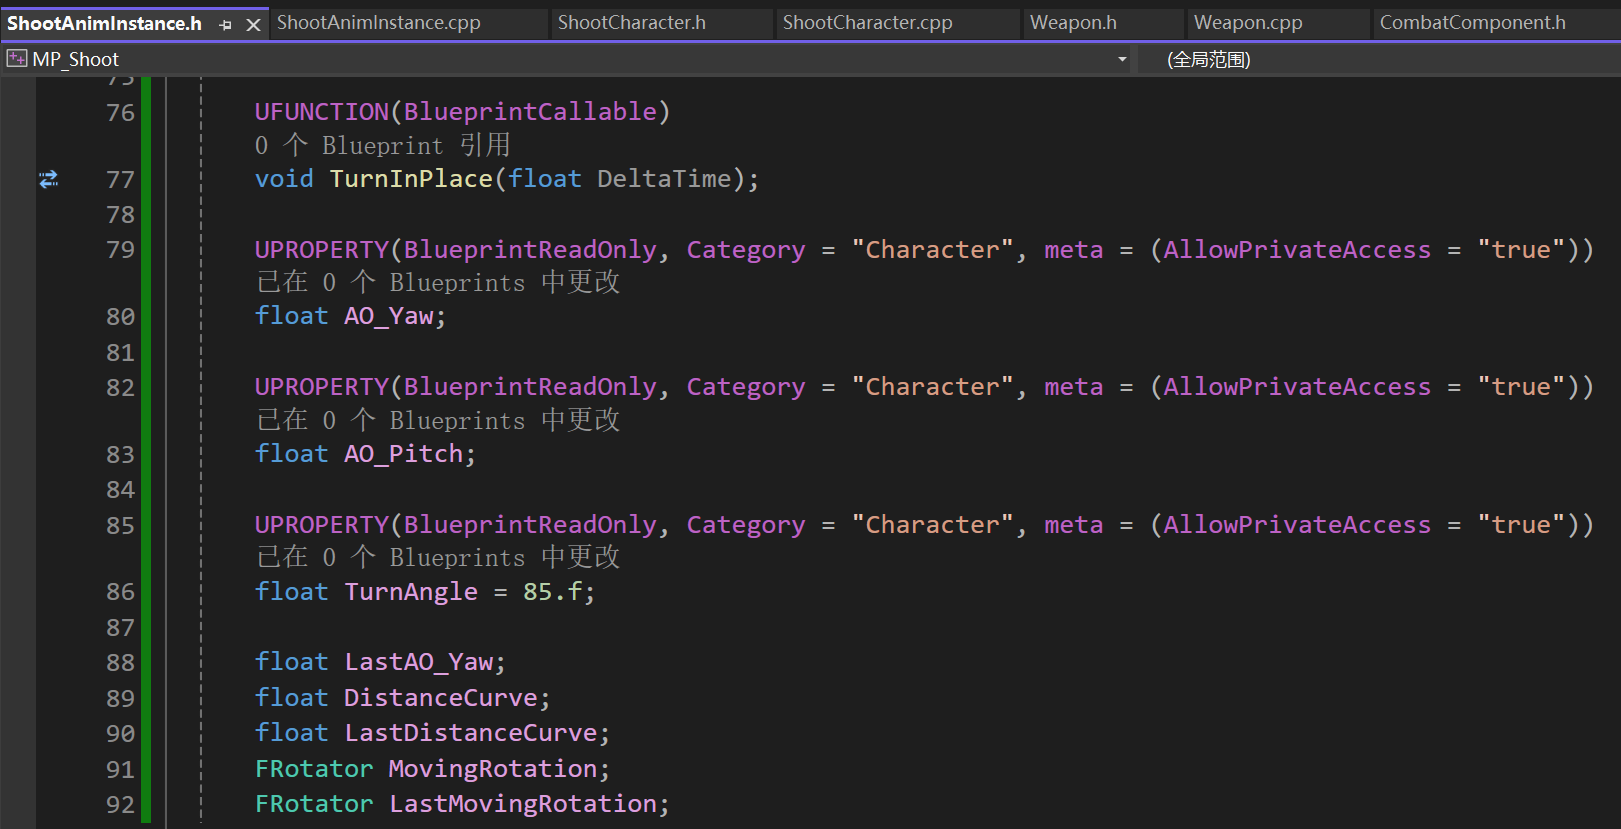
Task: Switch to the ShootAnimInstance.cpp tab
Action: pyautogui.click(x=378, y=22)
